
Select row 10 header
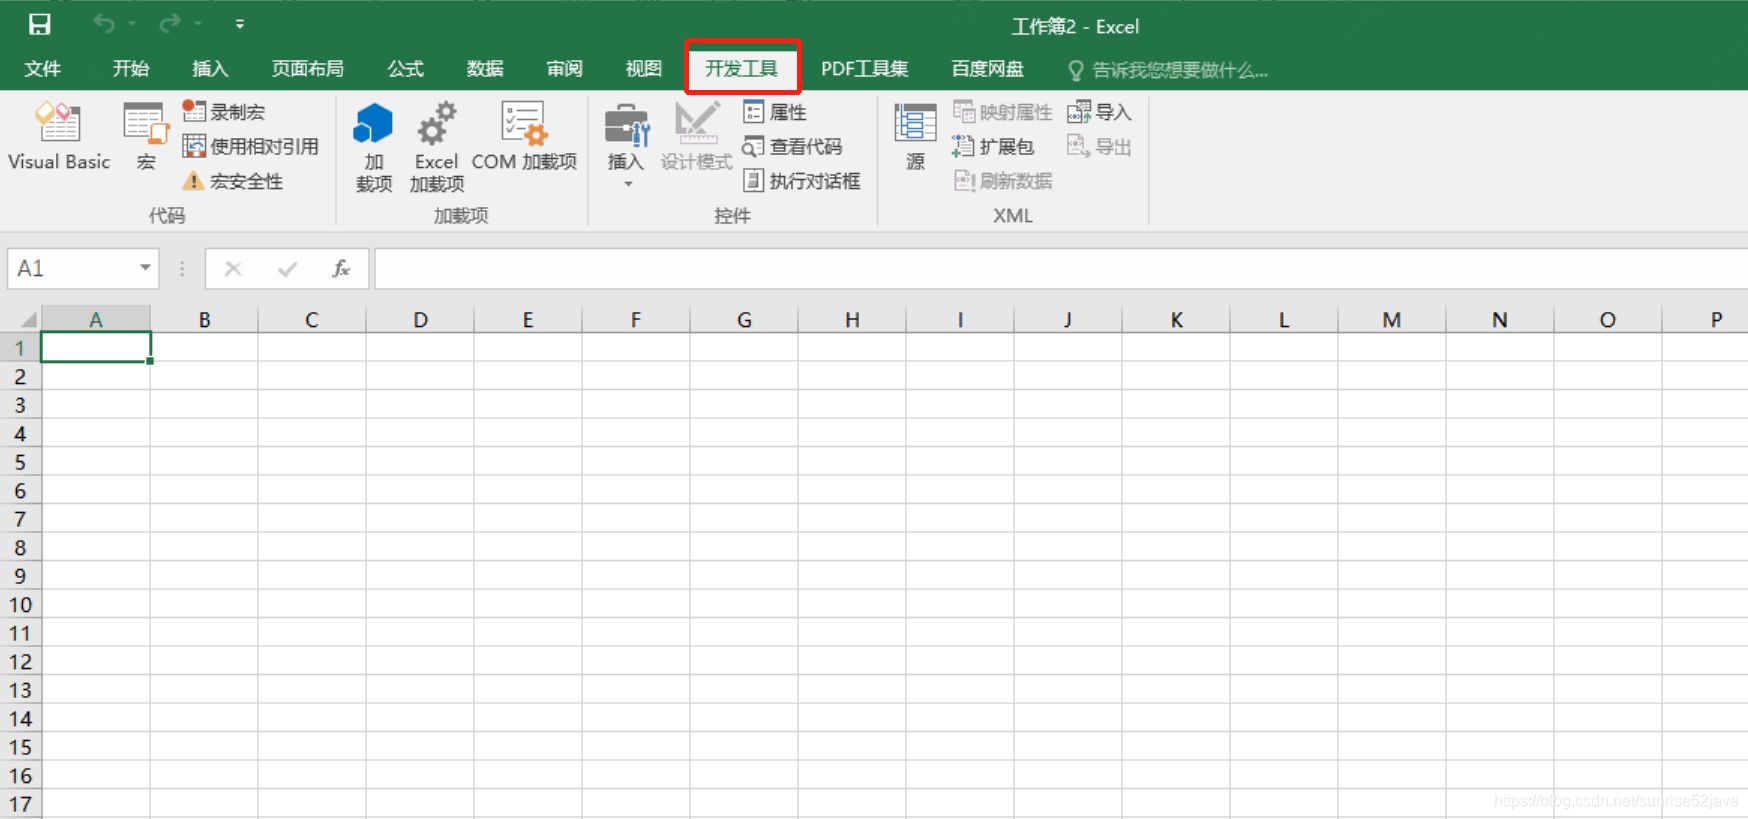(x=20, y=605)
